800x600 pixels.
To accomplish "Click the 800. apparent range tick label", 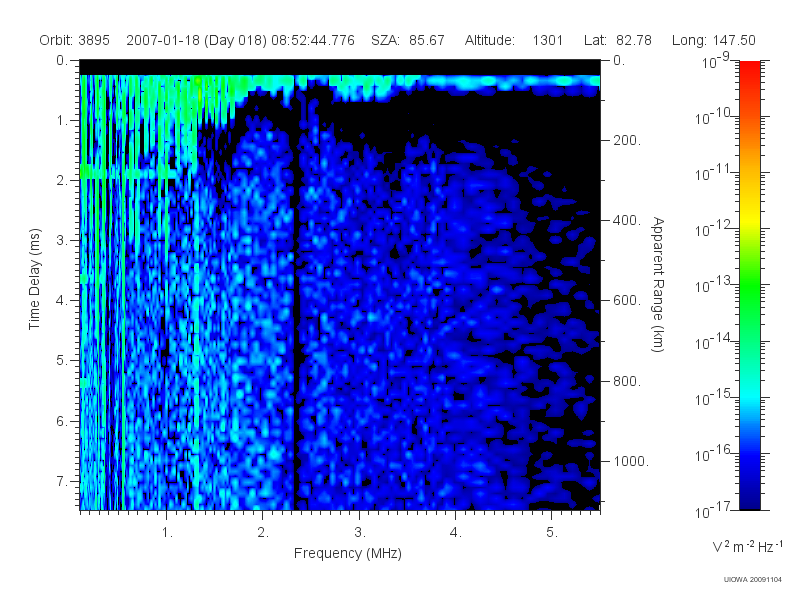I will pyautogui.click(x=627, y=381).
